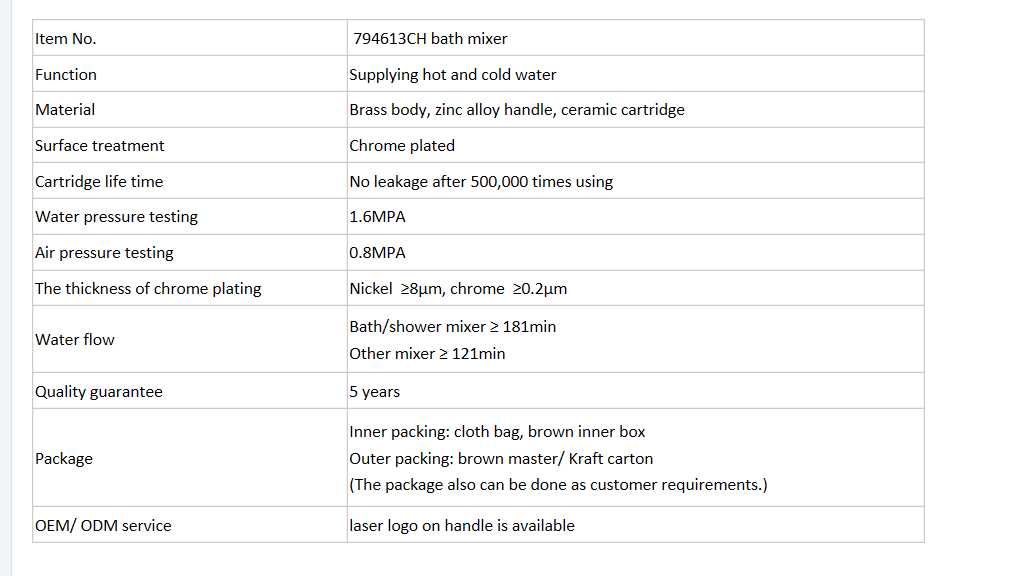Click the 'Cartridge life time' label
The height and width of the screenshot is (576, 1025).
click(x=99, y=182)
